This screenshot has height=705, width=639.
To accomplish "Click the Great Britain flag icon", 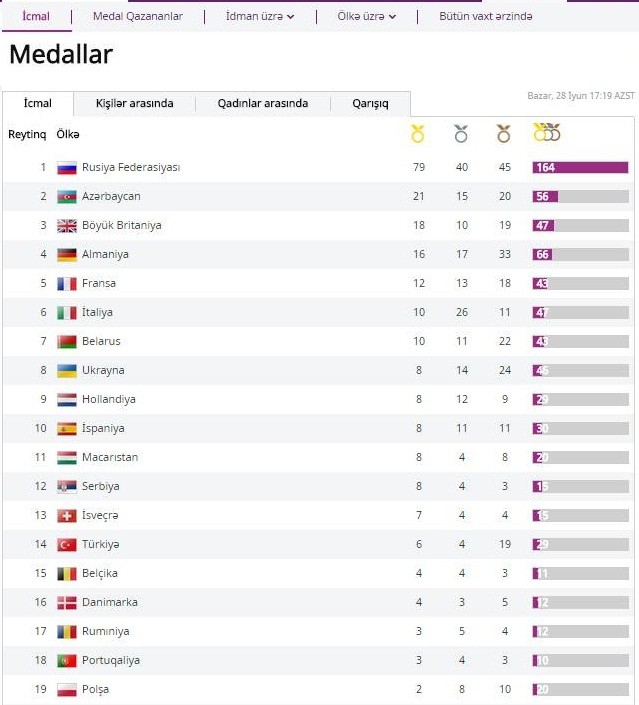I will [67, 226].
